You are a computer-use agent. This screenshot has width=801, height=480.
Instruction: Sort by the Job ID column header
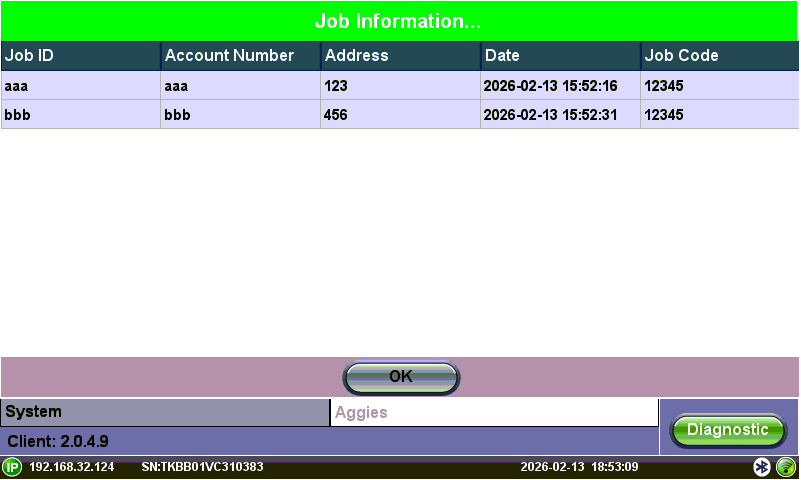(80, 56)
